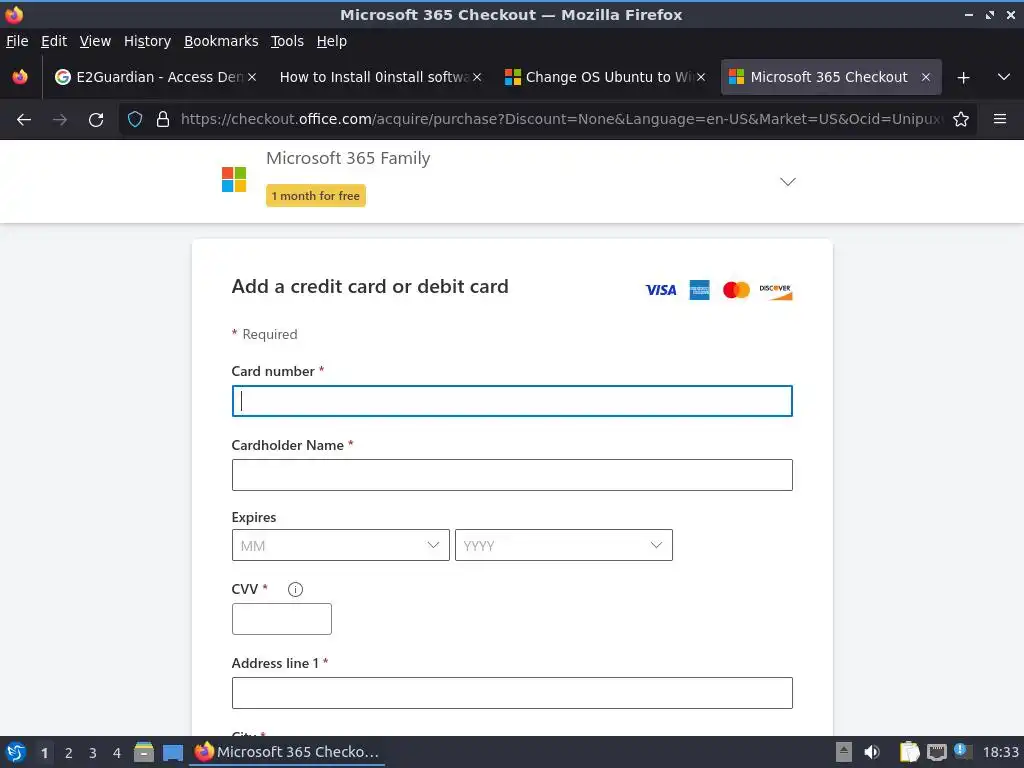Click the removable media tray icon
Screen dimensions: 1024x768
[x=844, y=752]
